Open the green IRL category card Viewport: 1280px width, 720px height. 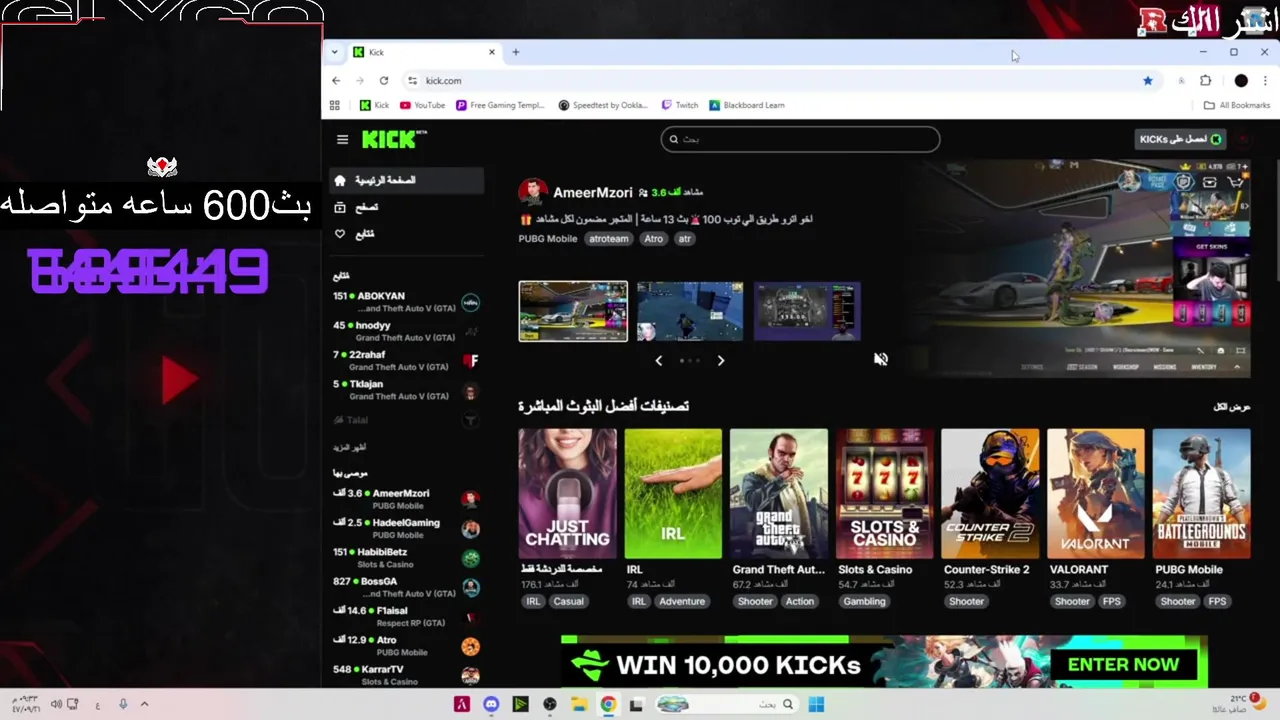tap(673, 494)
